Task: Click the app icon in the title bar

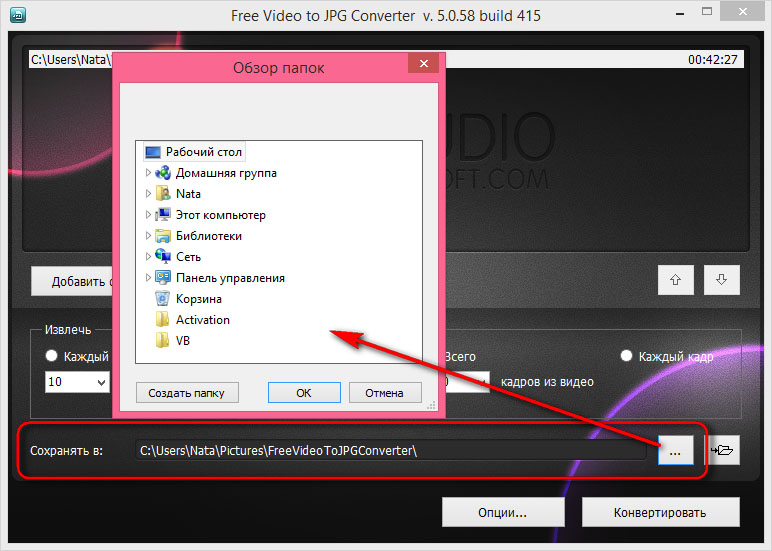Action: [x=18, y=15]
